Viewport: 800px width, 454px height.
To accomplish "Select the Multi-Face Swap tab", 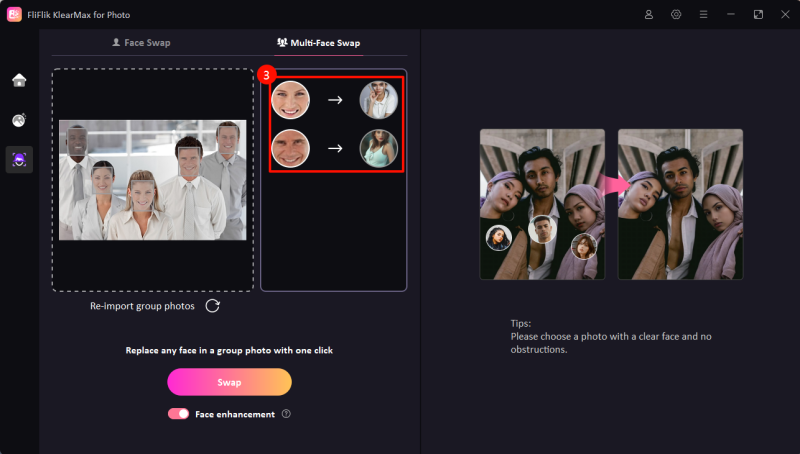I will (318, 43).
